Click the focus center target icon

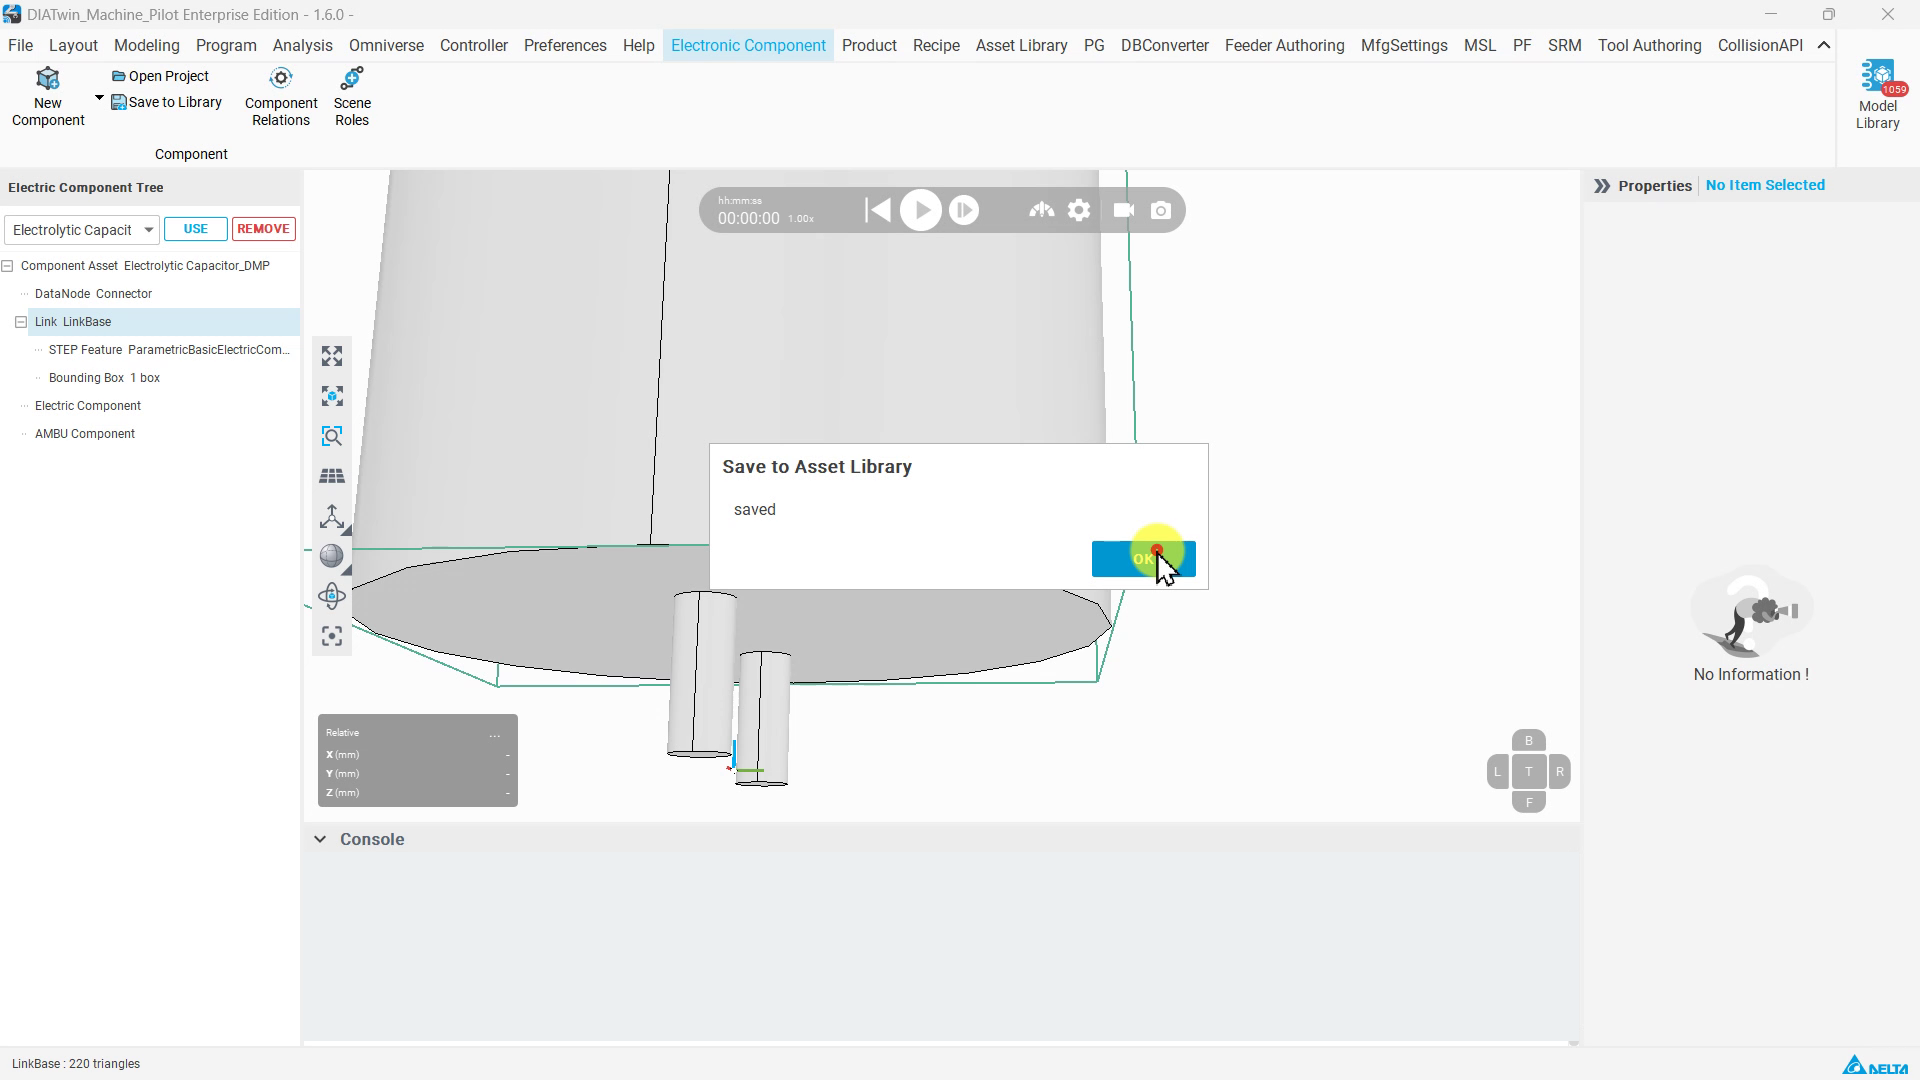(x=332, y=637)
